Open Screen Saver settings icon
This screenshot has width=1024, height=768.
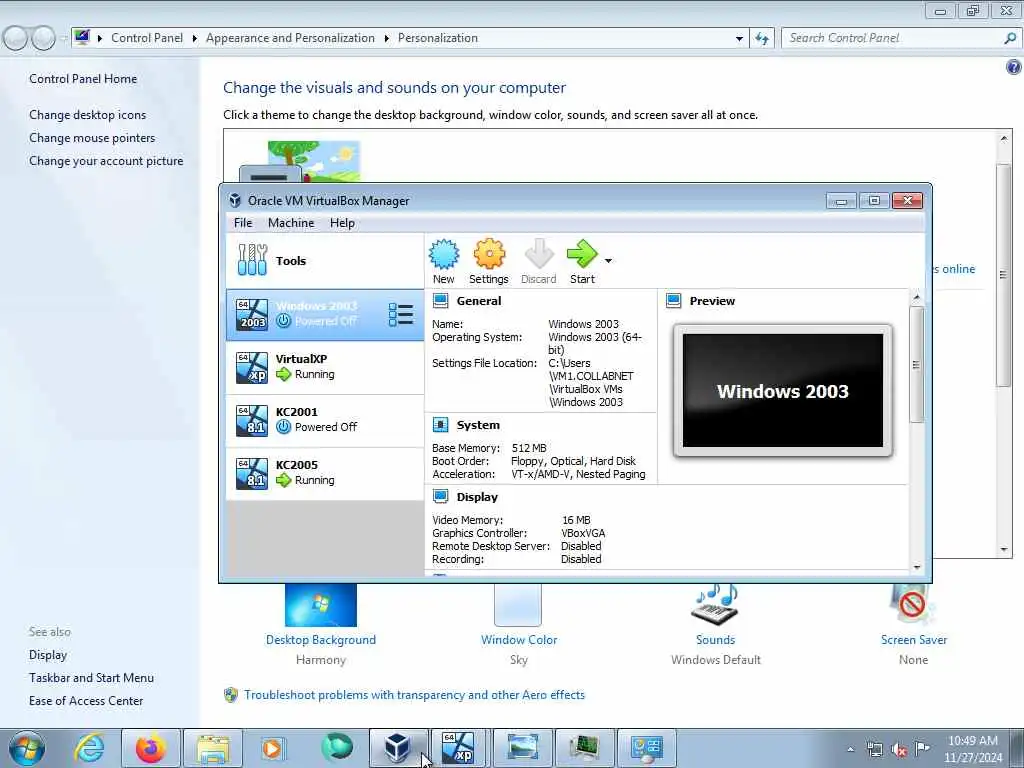pos(913,605)
